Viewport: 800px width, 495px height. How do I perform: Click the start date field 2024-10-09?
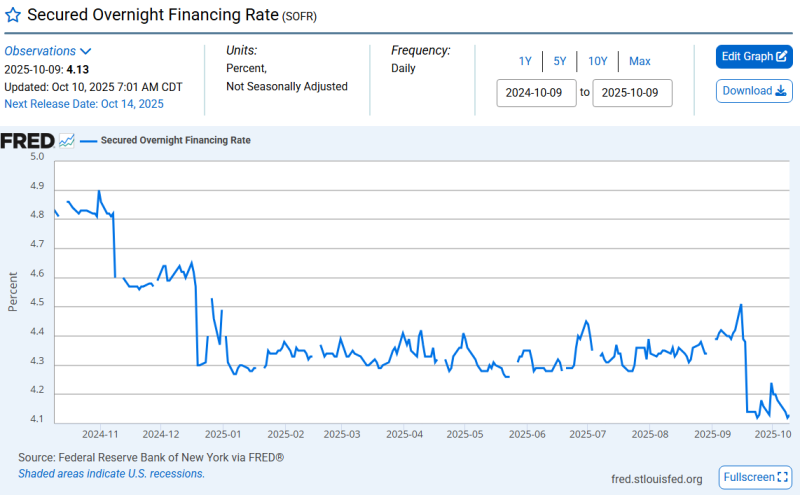537,93
